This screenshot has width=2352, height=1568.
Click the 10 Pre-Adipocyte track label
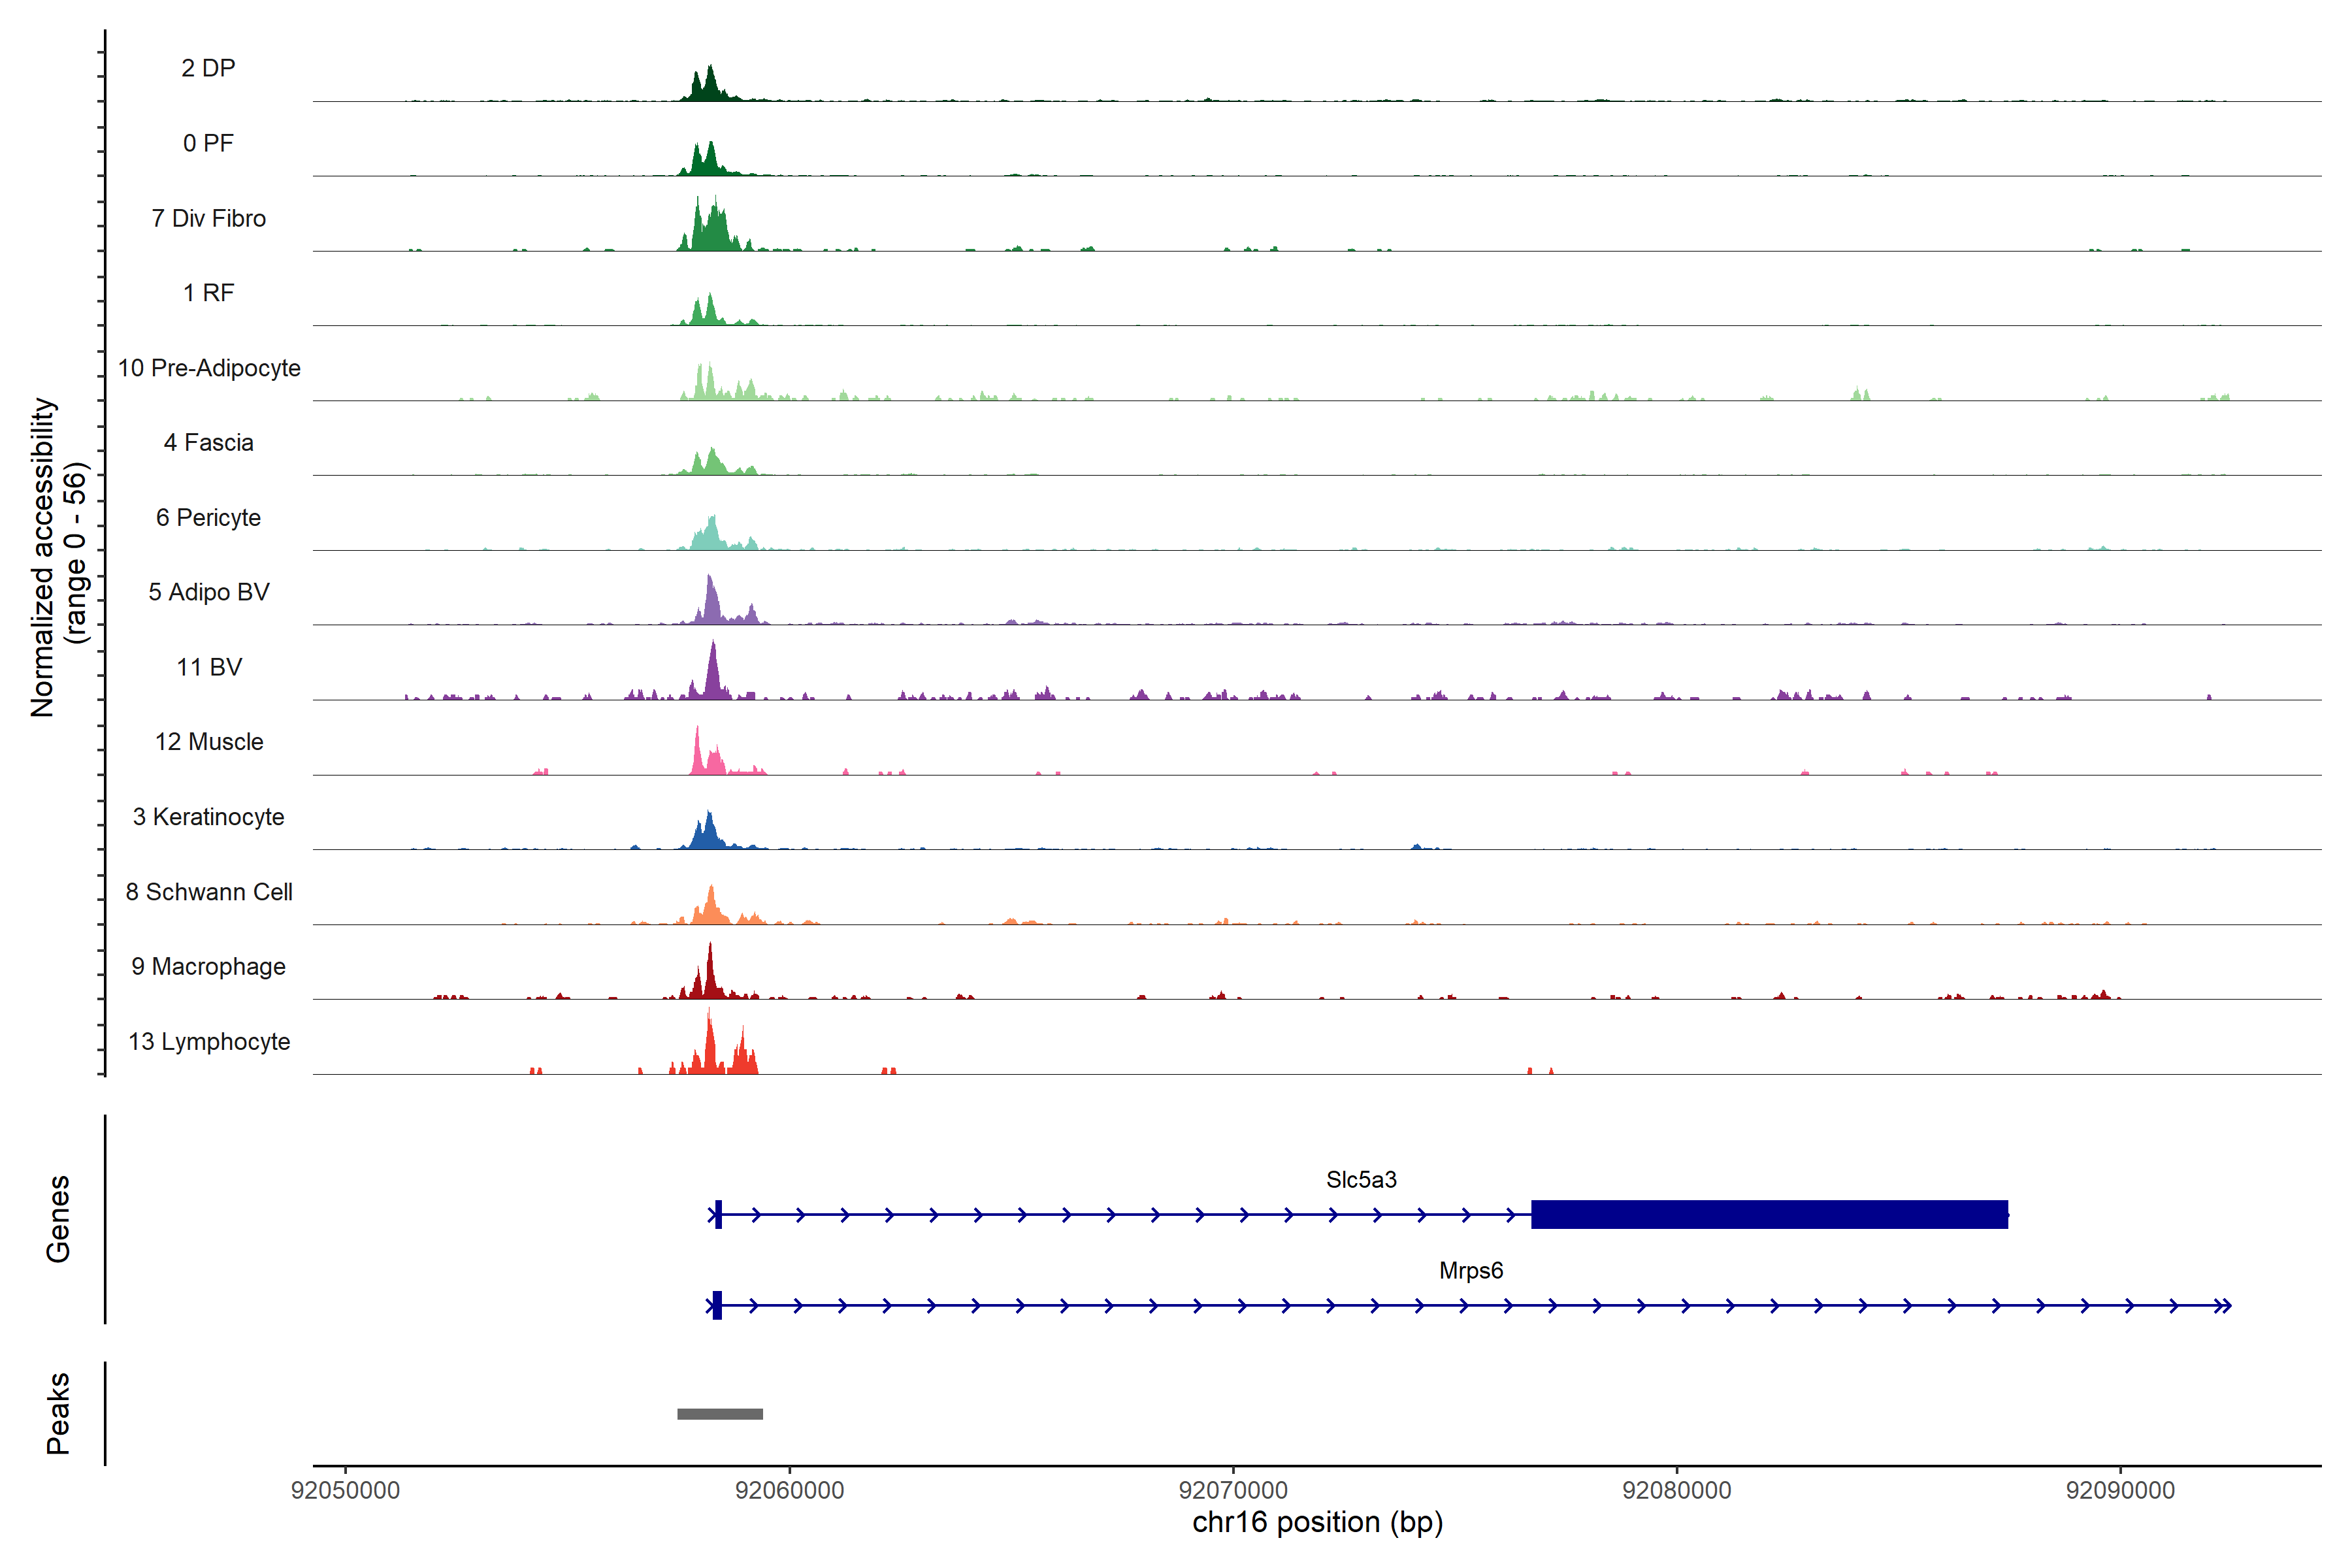pyautogui.click(x=208, y=368)
